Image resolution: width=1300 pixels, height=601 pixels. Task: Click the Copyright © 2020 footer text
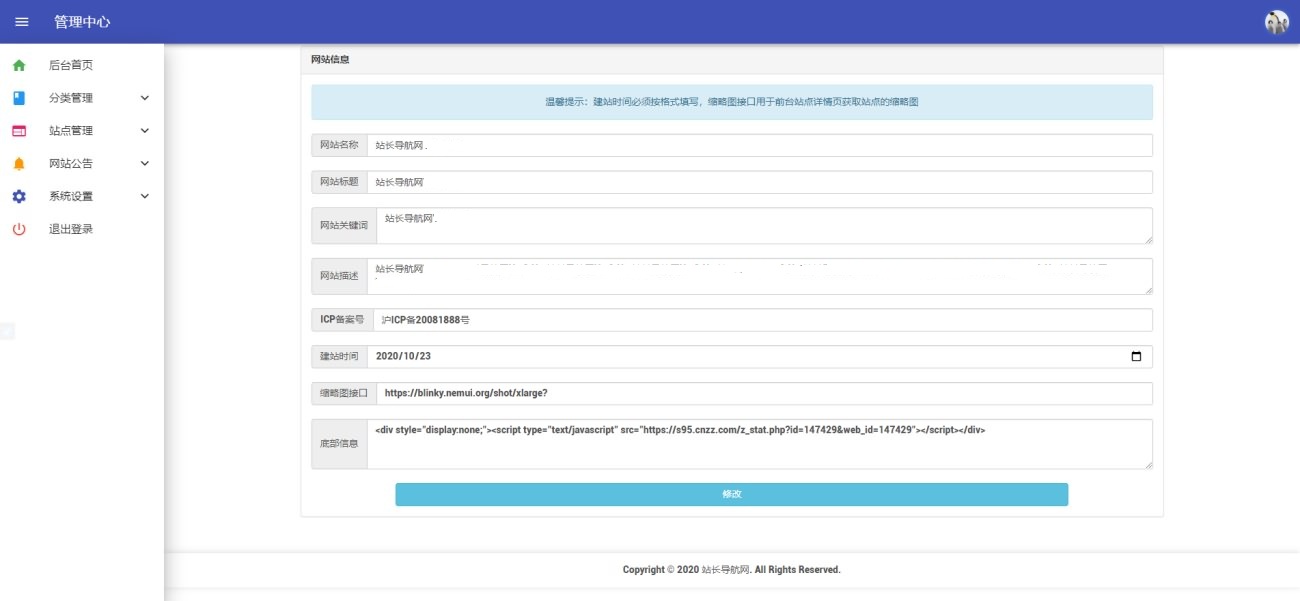point(731,570)
